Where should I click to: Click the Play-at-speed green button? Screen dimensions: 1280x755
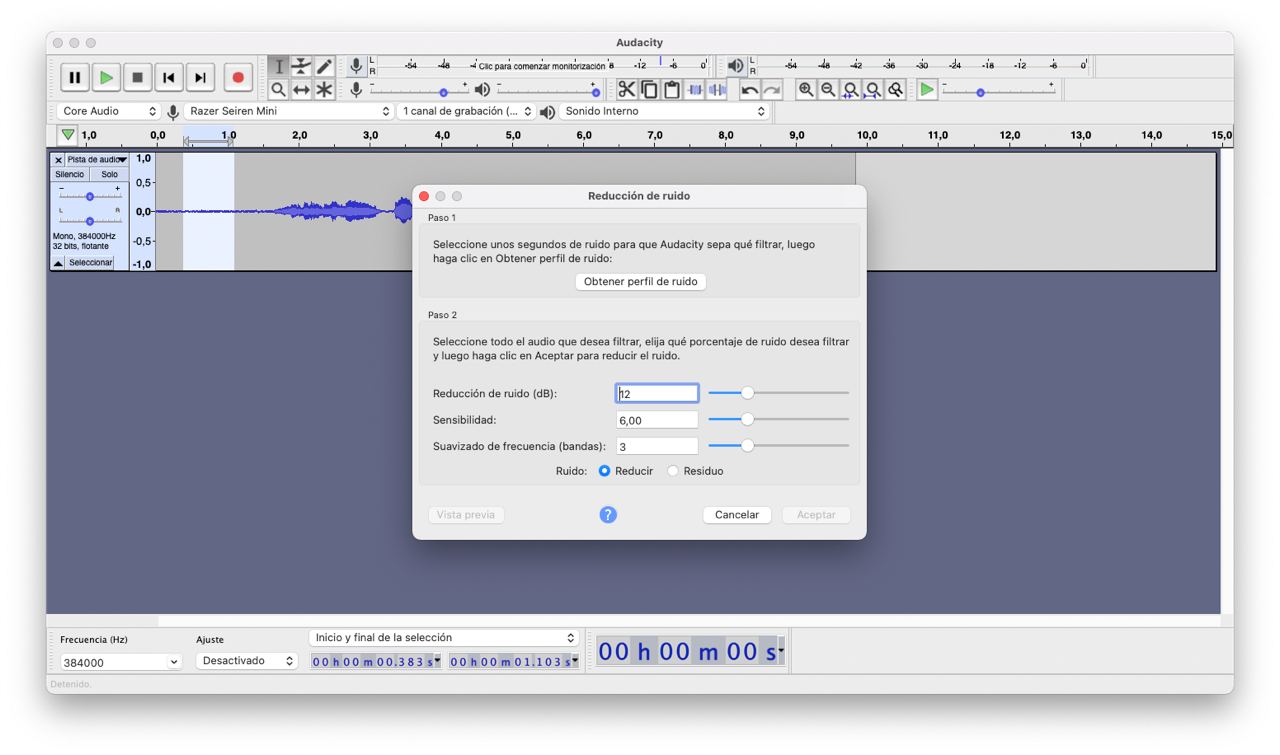tap(927, 89)
